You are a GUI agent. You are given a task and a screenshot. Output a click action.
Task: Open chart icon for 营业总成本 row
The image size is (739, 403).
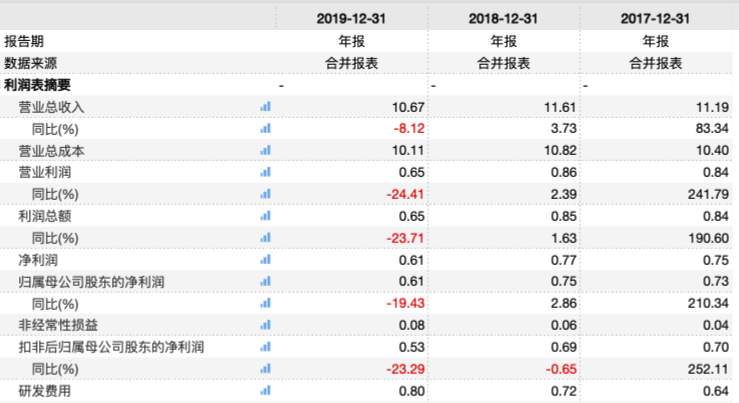click(265, 151)
